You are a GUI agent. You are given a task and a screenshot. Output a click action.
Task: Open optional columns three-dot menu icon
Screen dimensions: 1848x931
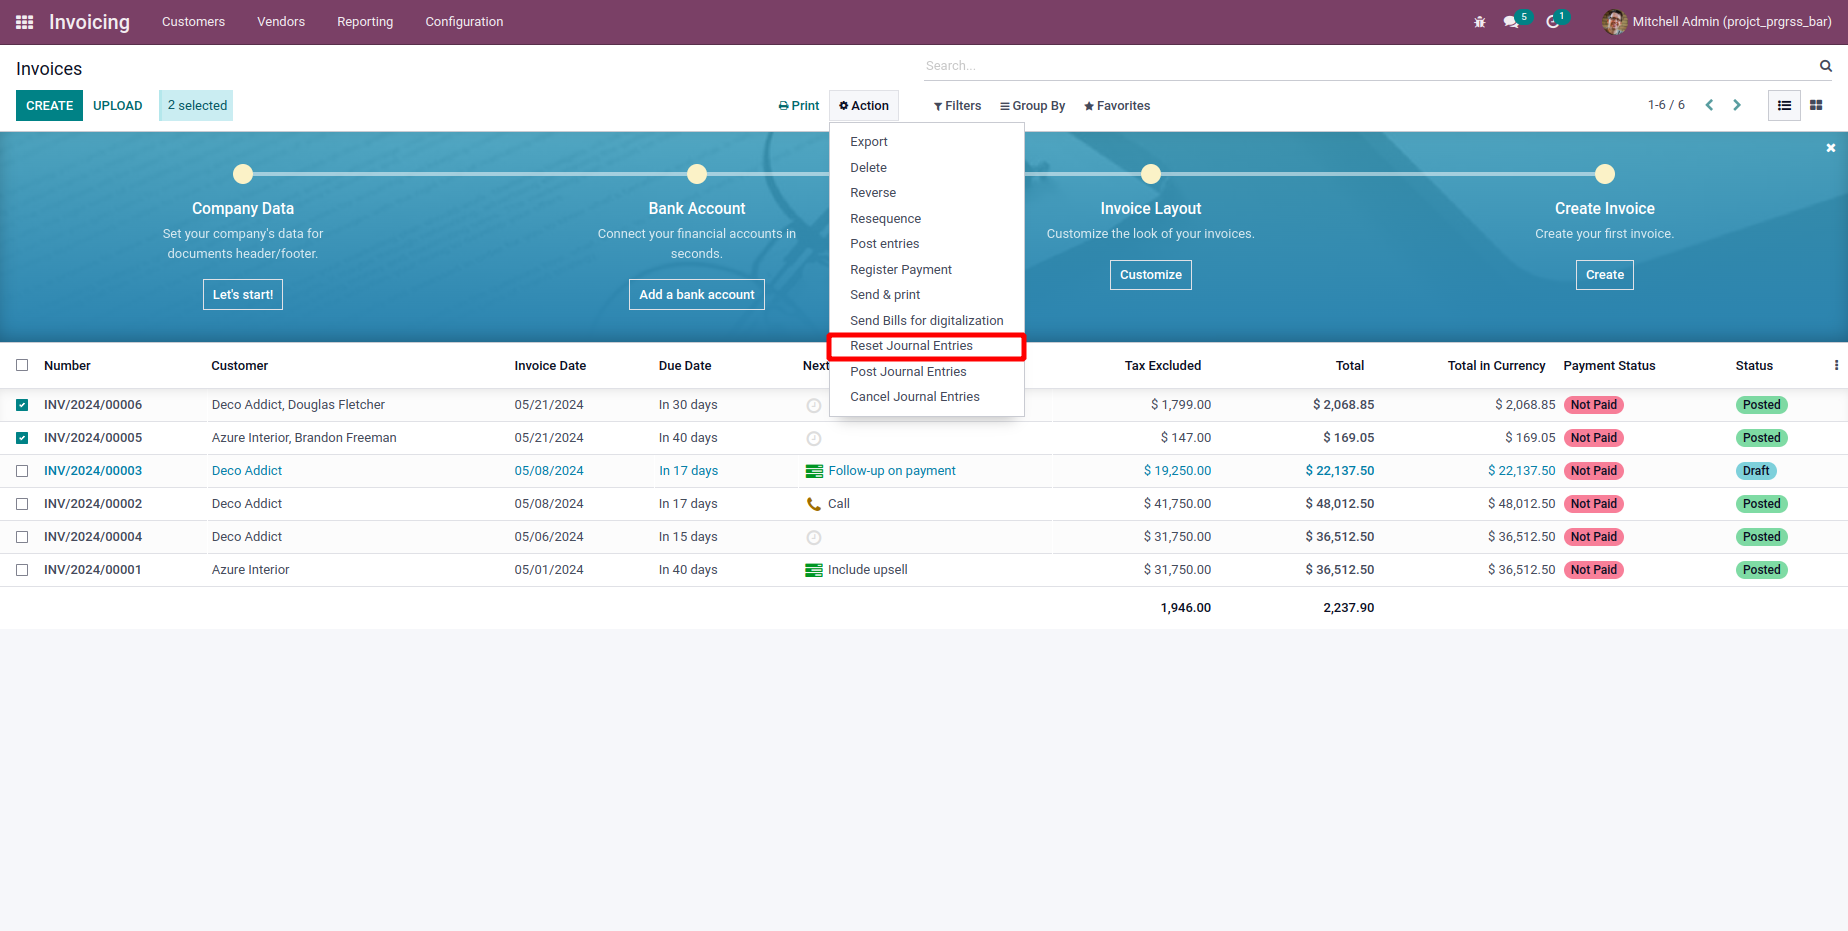[1836, 366]
